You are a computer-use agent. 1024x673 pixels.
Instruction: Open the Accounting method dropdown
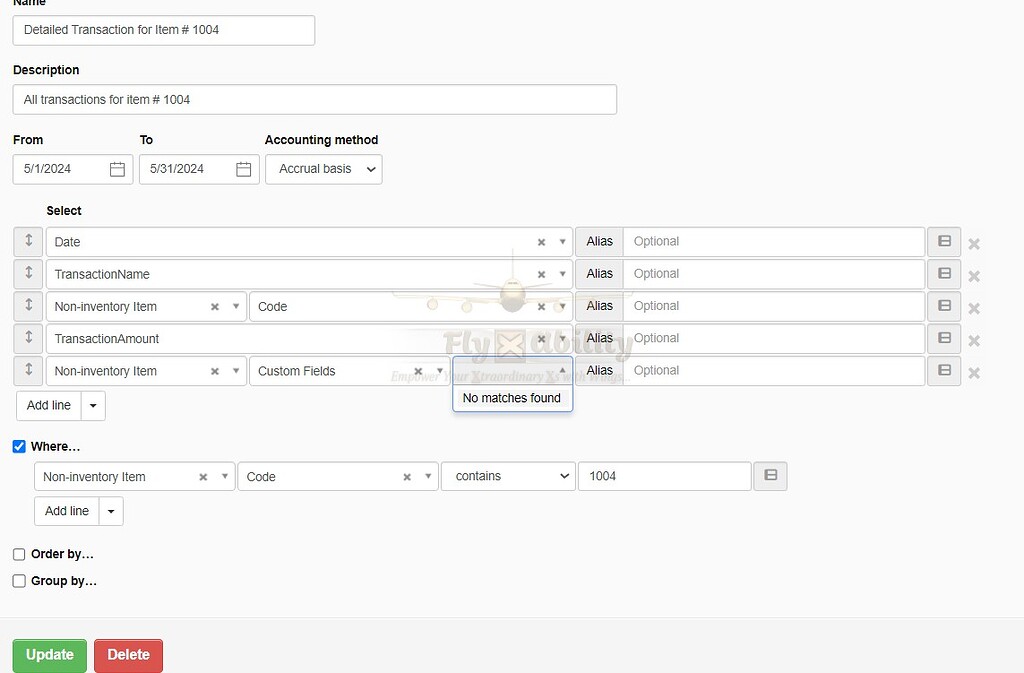323,169
